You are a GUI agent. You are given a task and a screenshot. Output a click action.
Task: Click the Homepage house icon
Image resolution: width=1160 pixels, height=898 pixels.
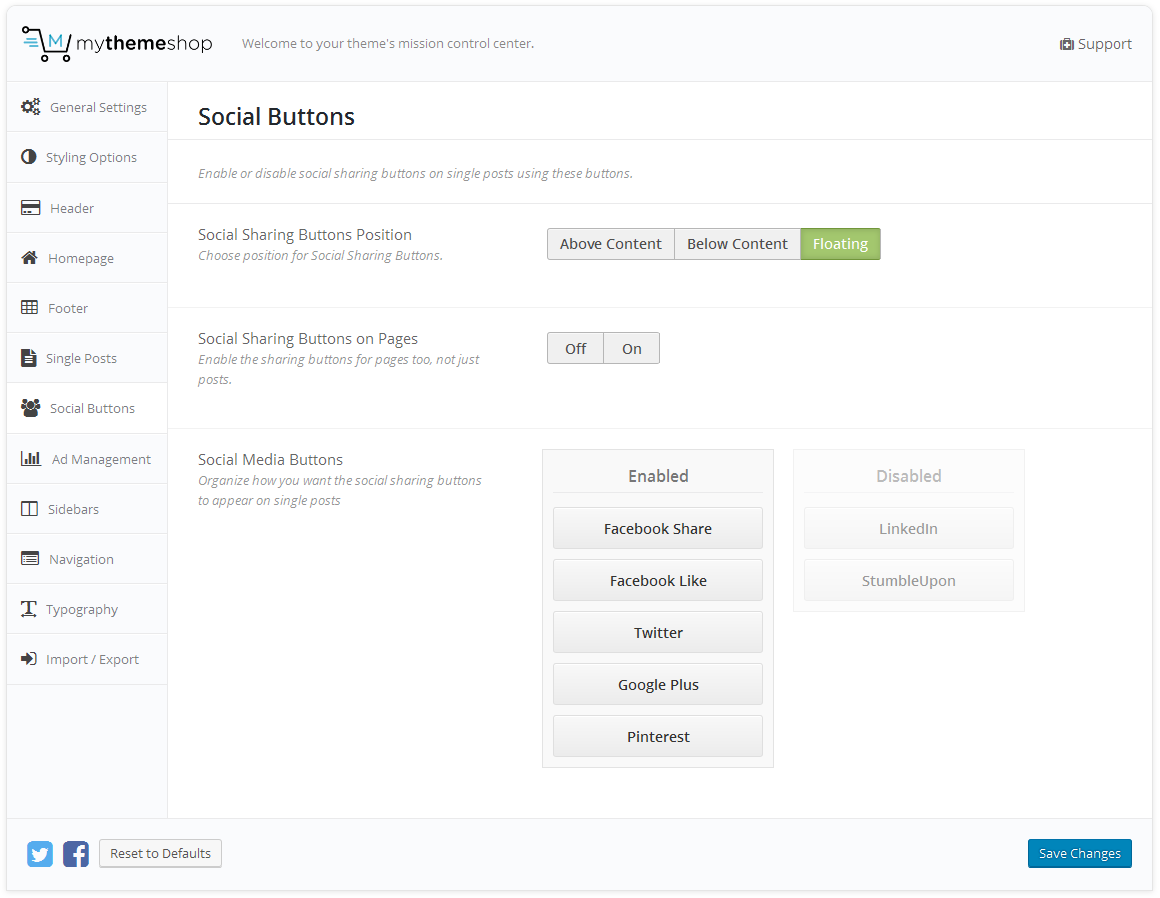30,258
